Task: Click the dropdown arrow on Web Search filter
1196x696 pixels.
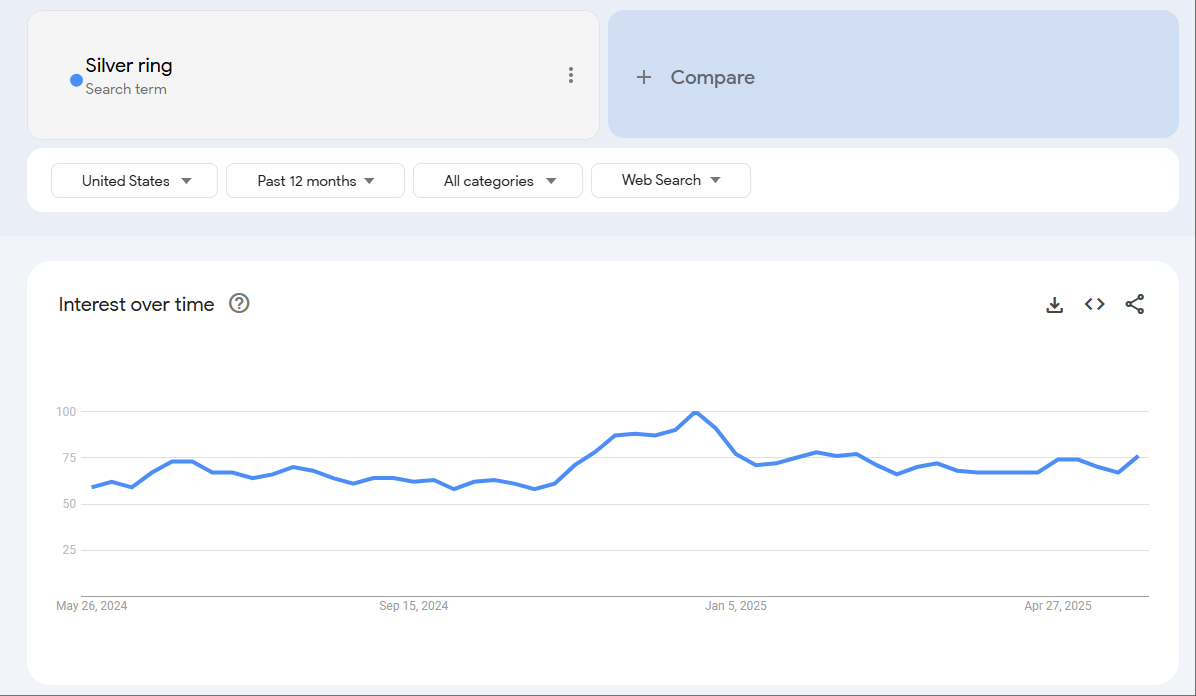Action: pos(715,180)
